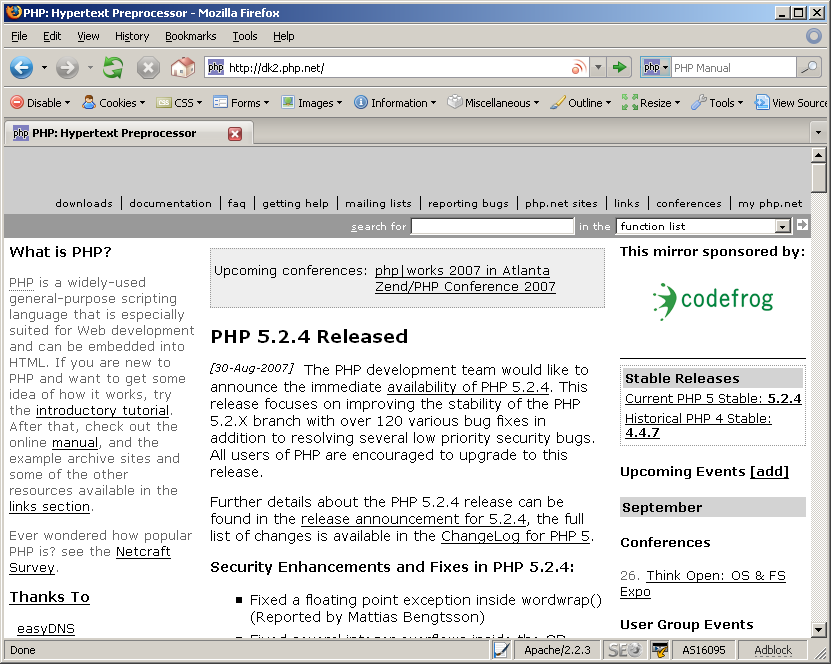Click the getting help navigation link
The width and height of the screenshot is (831, 664).
(x=295, y=203)
